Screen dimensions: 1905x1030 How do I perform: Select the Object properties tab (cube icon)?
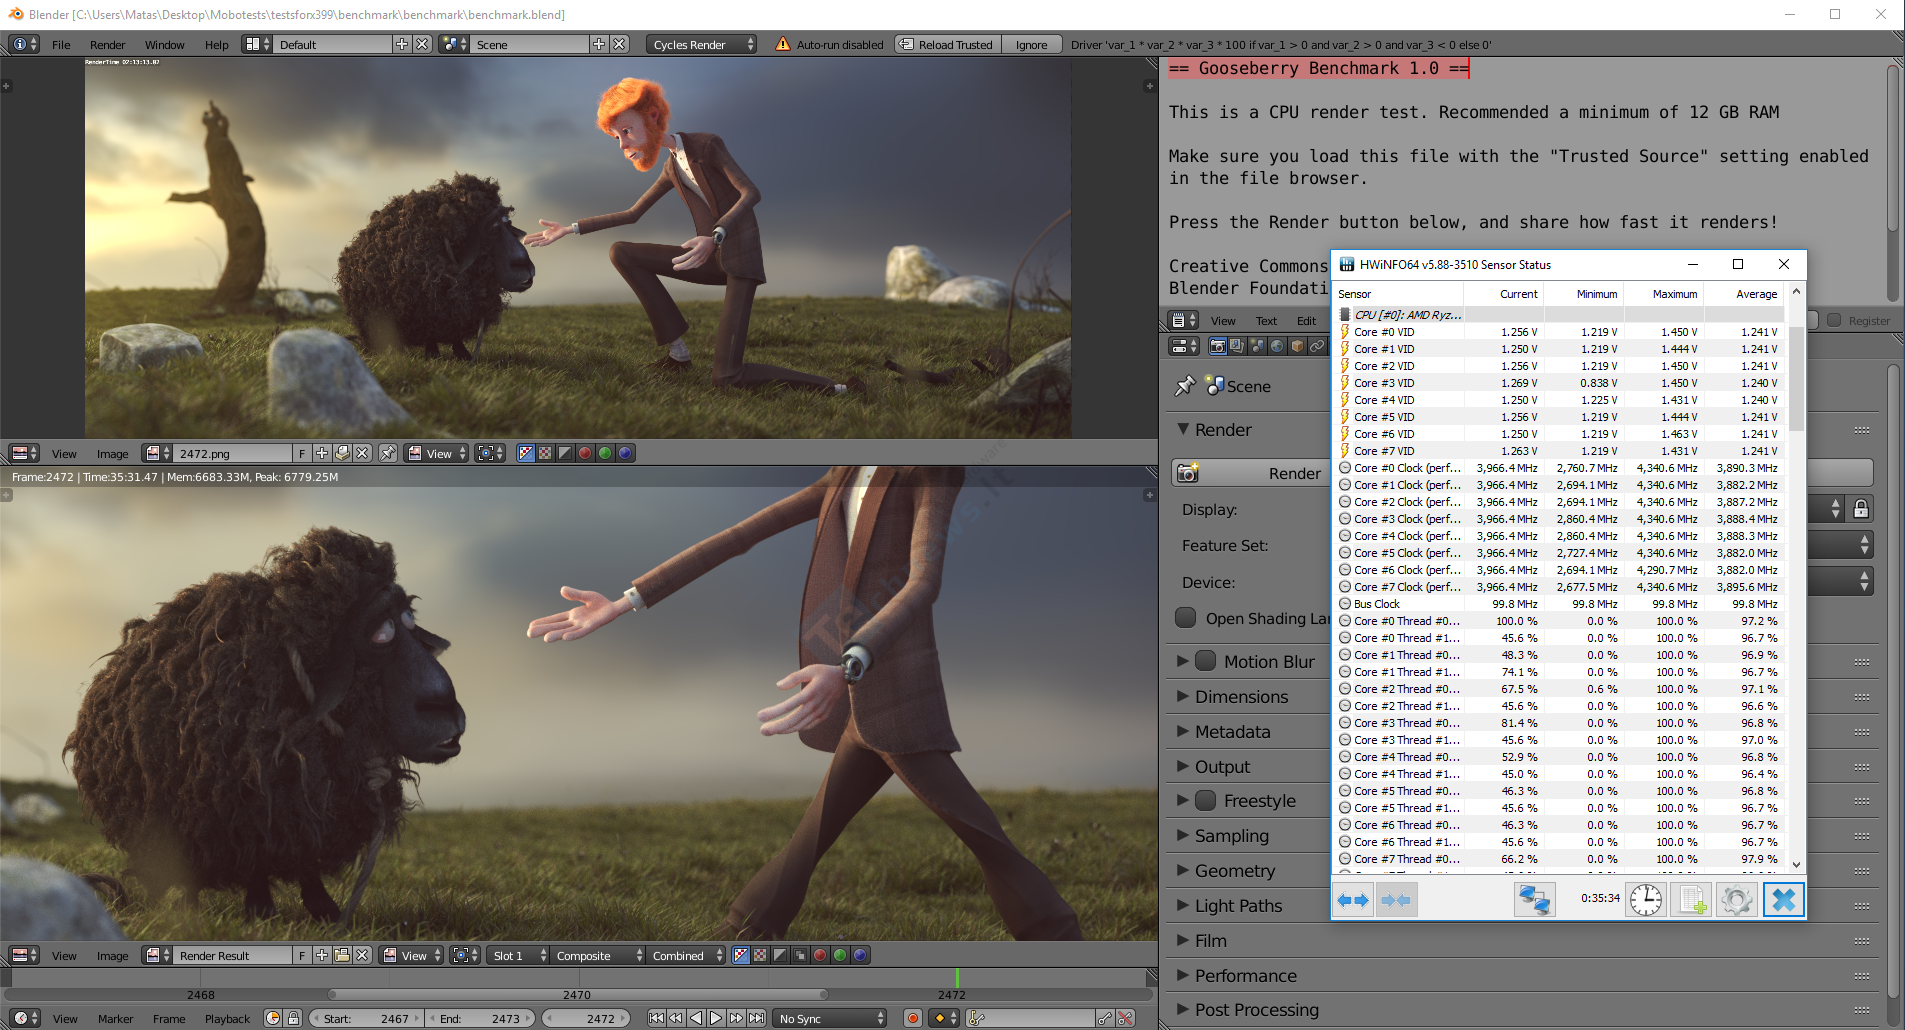(1297, 346)
